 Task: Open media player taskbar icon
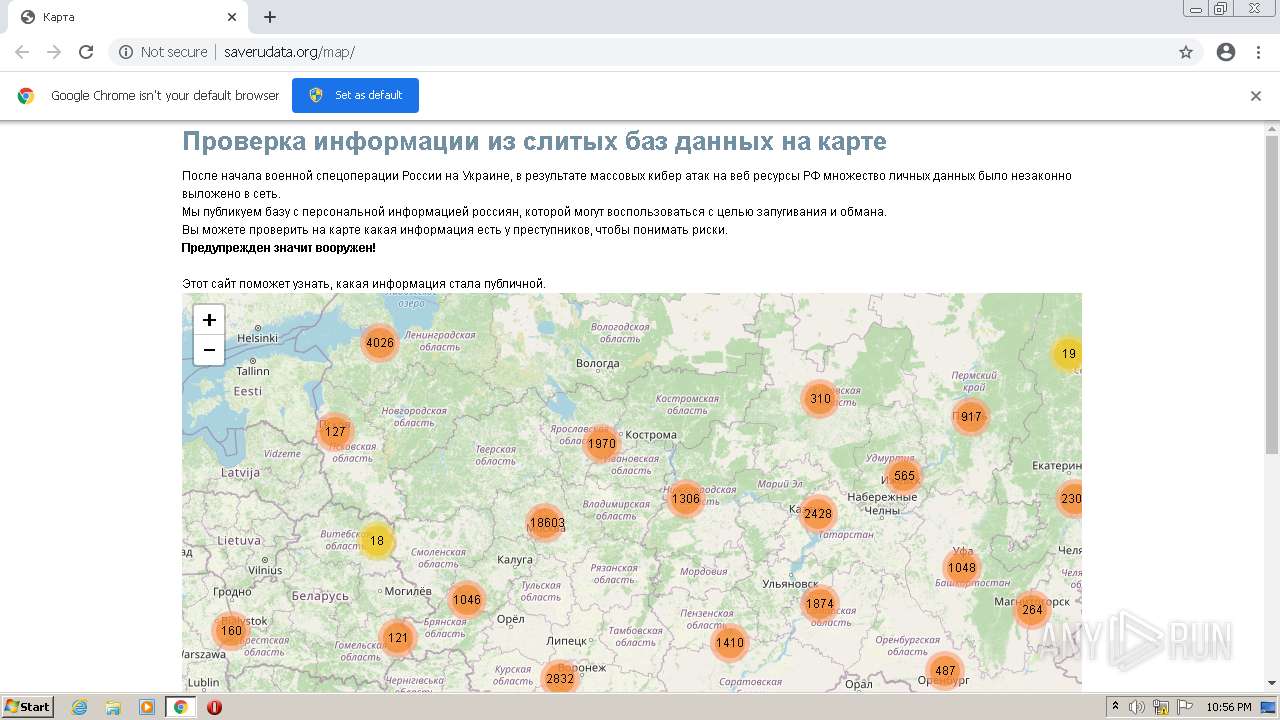pos(147,707)
